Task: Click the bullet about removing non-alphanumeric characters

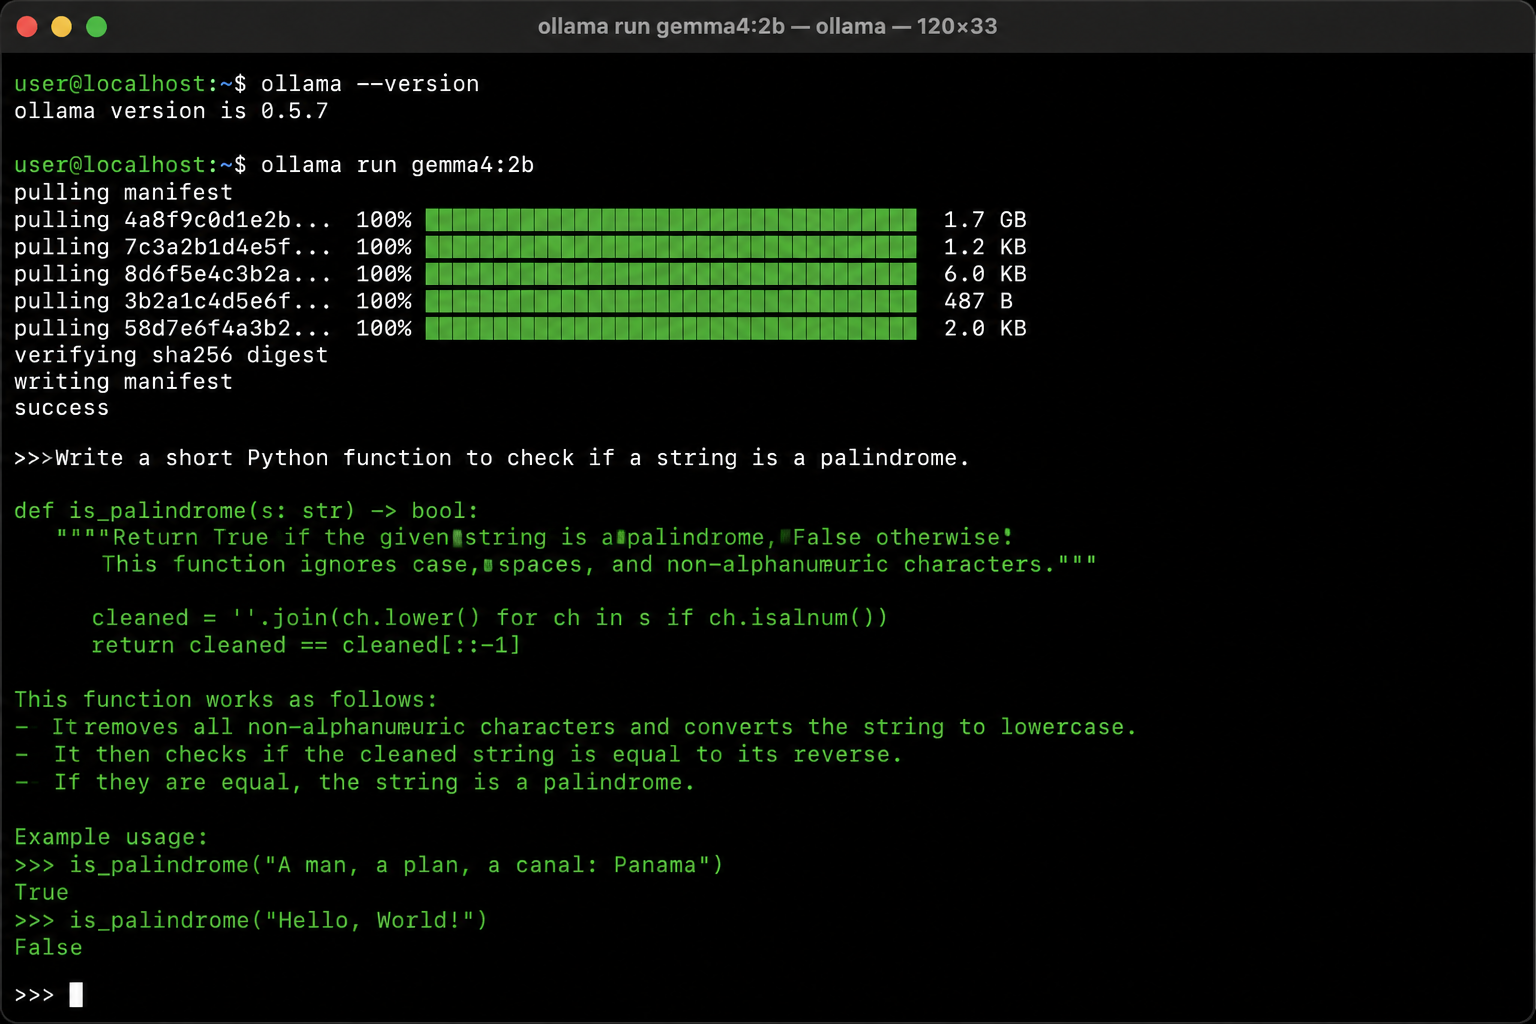Action: (576, 727)
